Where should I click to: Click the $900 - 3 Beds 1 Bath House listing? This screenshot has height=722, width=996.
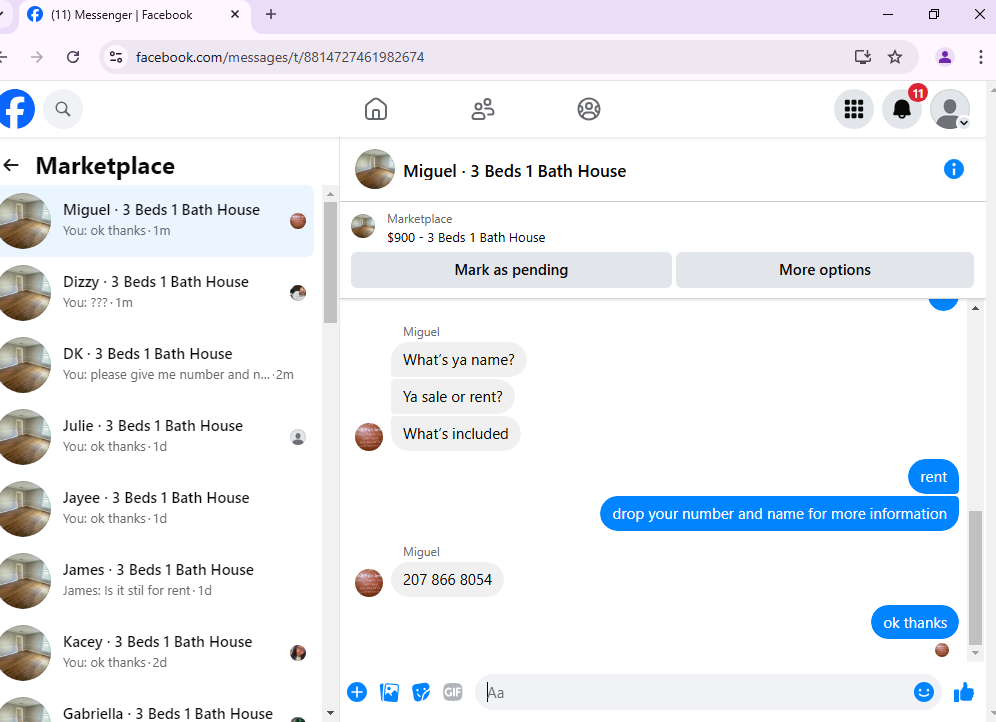[x=466, y=237]
